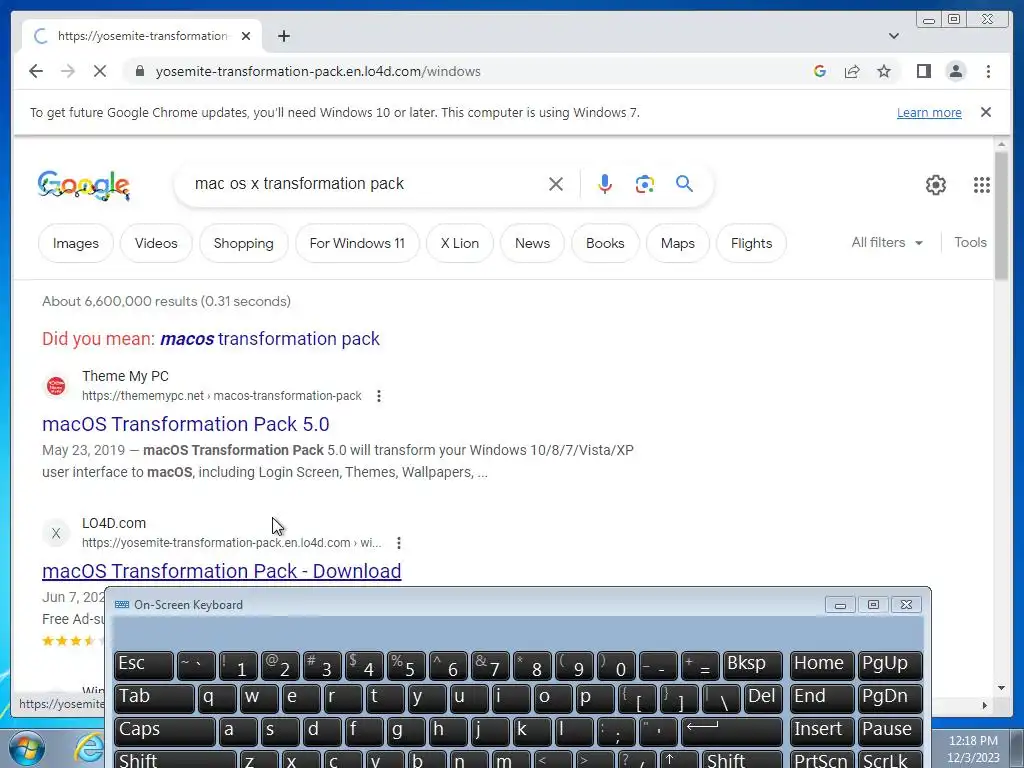The height and width of the screenshot is (768, 1024).
Task: Switch to Maps results
Action: point(677,243)
